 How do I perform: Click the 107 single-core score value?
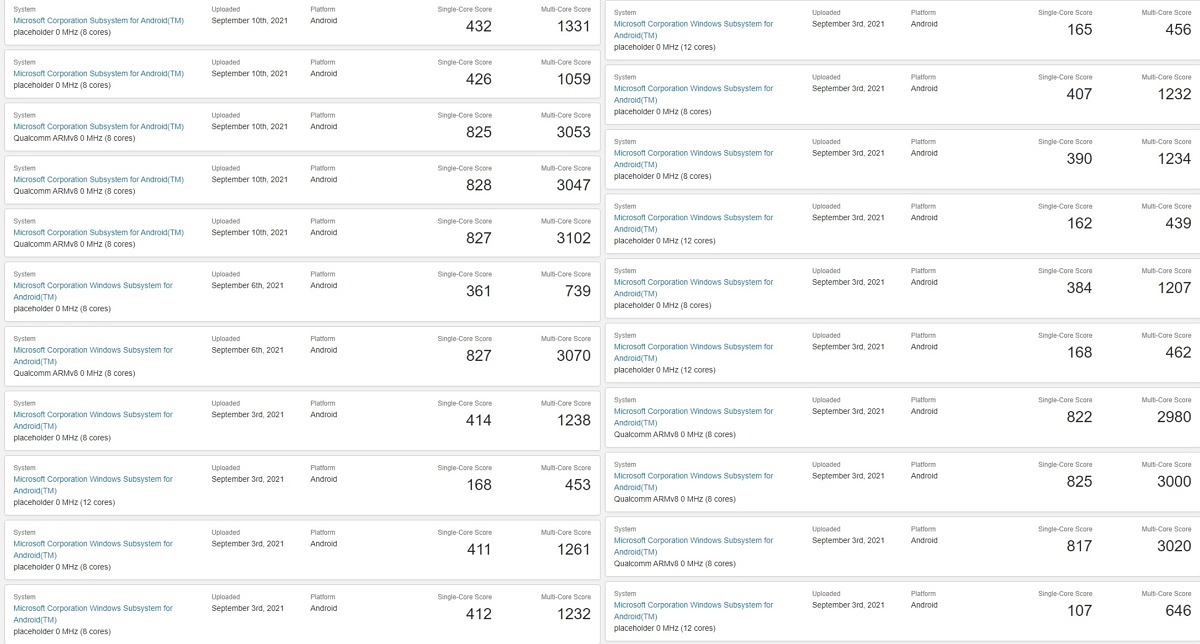coord(1079,610)
